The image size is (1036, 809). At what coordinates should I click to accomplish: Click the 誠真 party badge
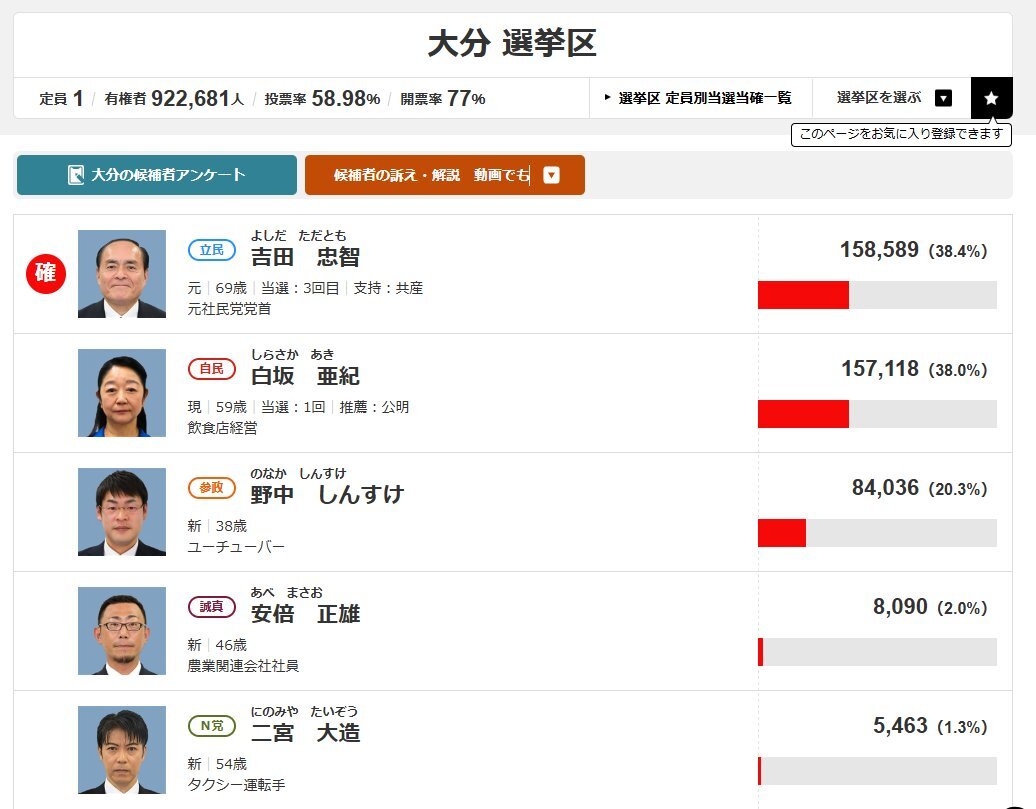tap(211, 607)
